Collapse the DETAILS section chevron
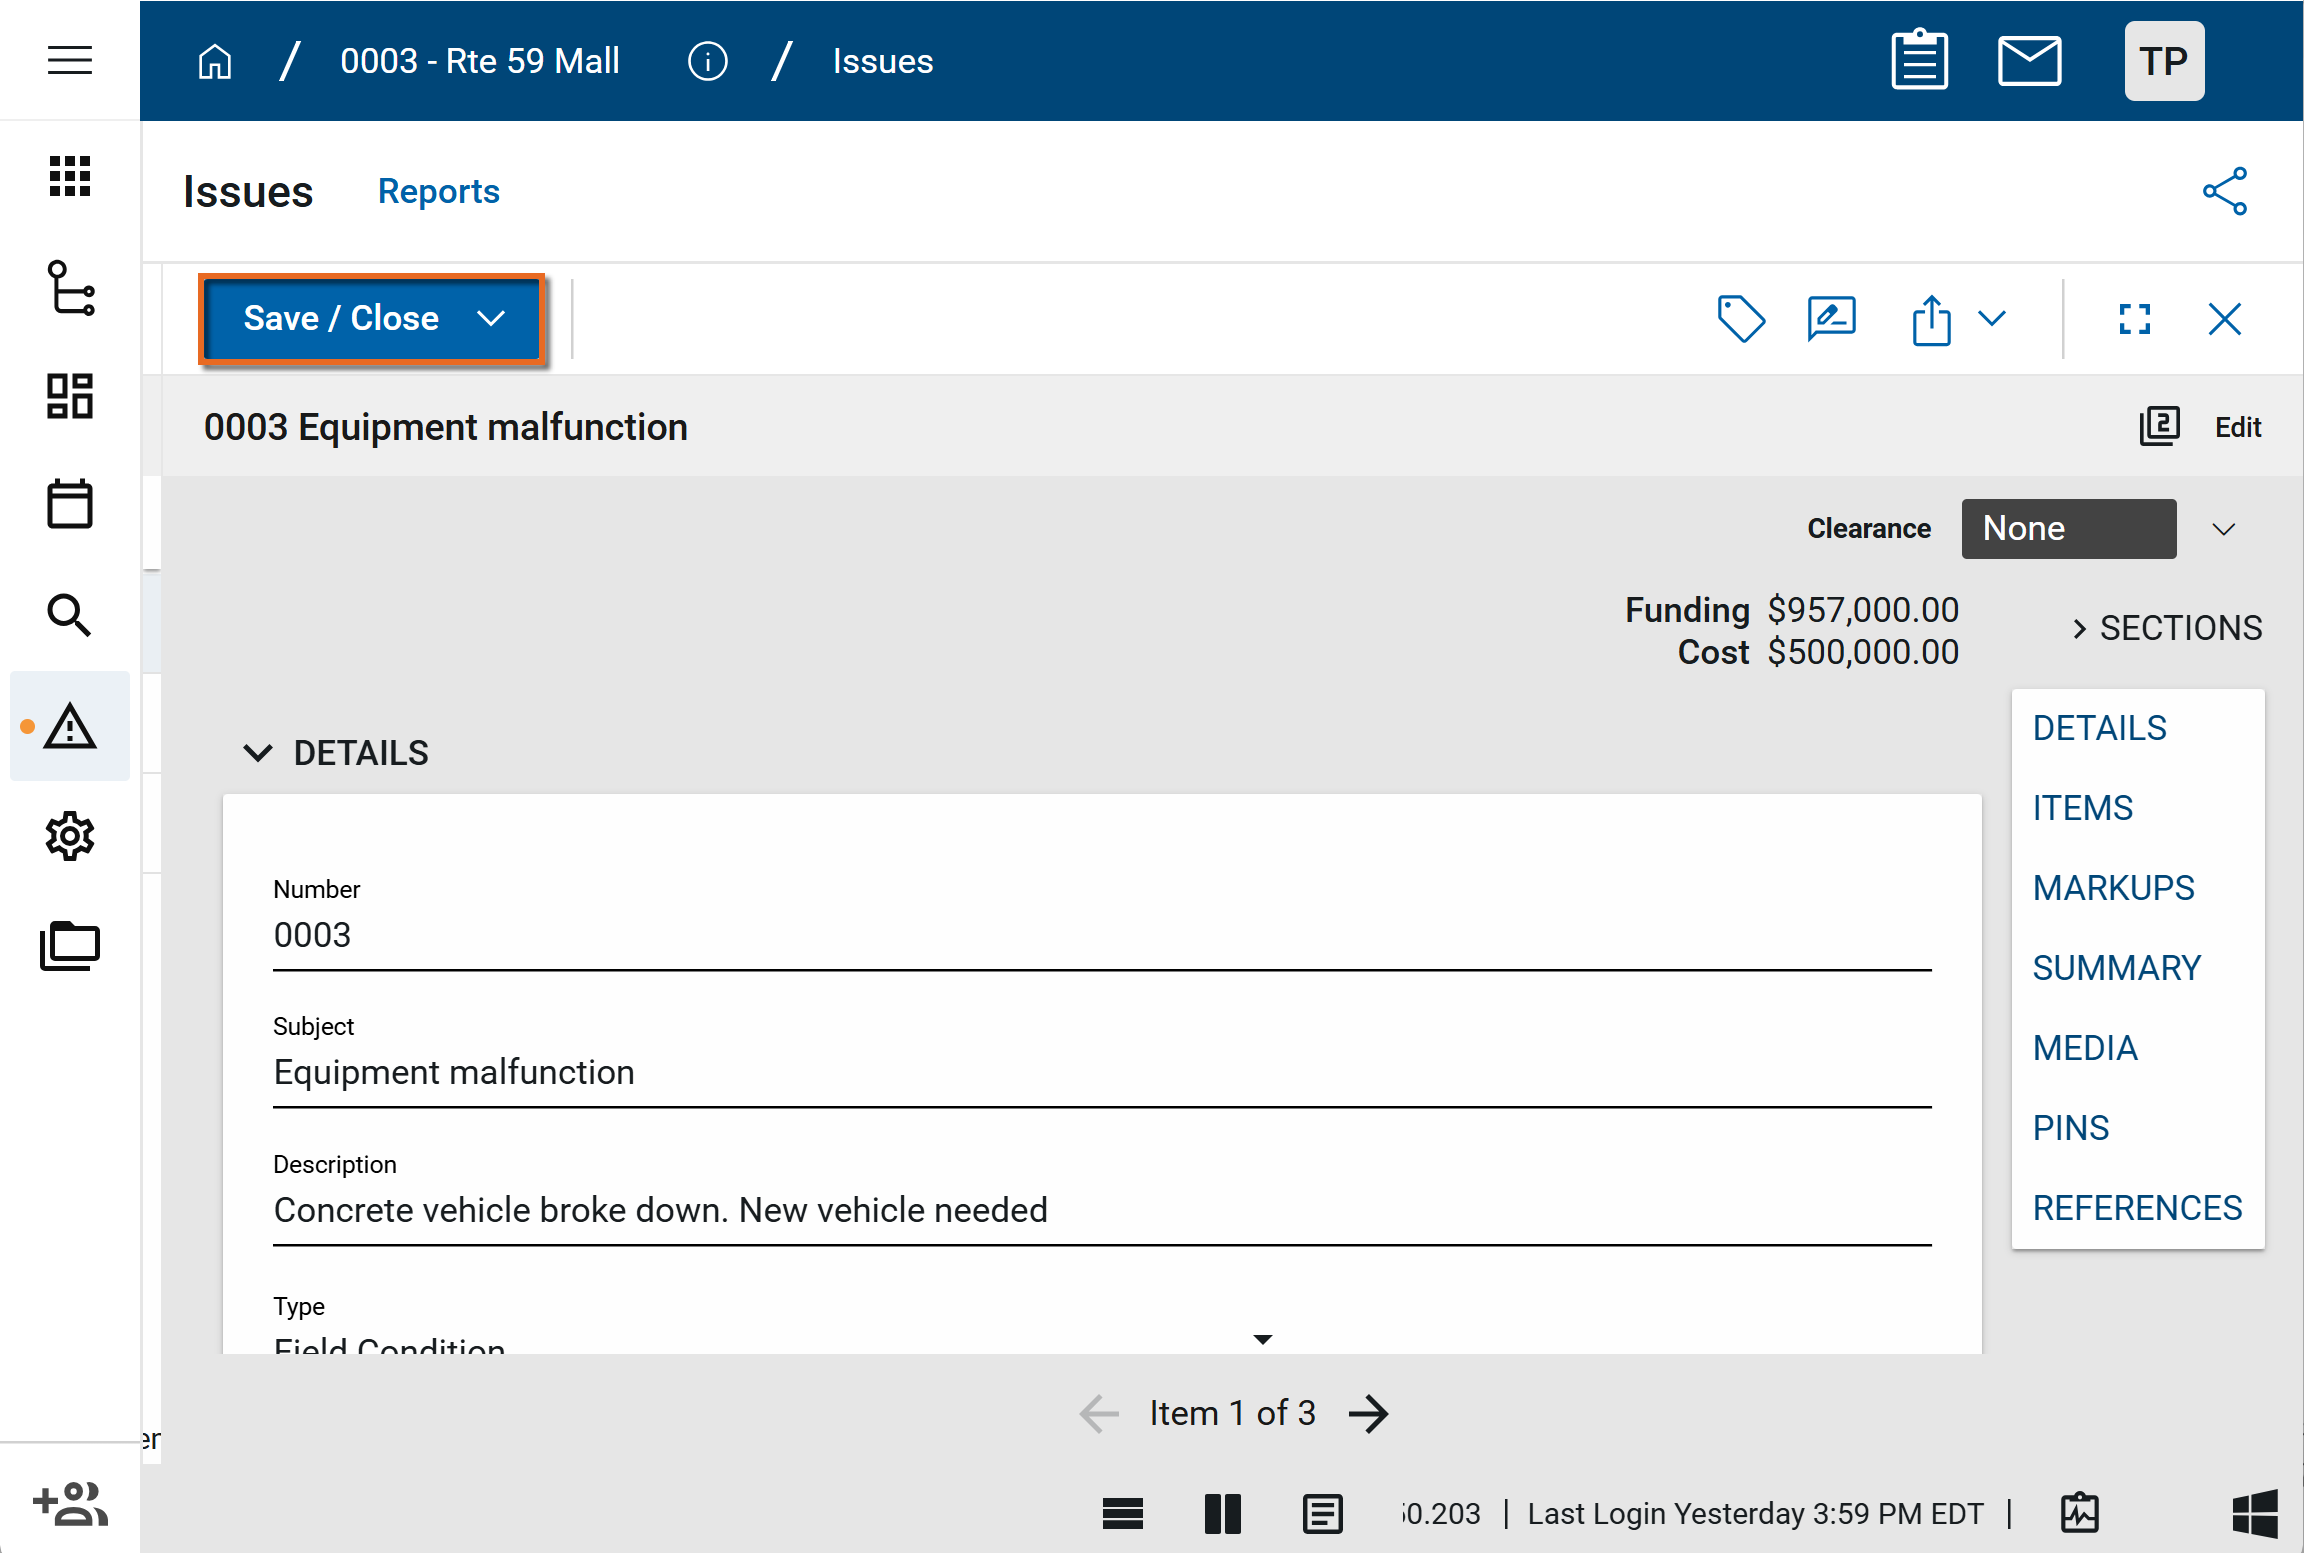 point(258,753)
